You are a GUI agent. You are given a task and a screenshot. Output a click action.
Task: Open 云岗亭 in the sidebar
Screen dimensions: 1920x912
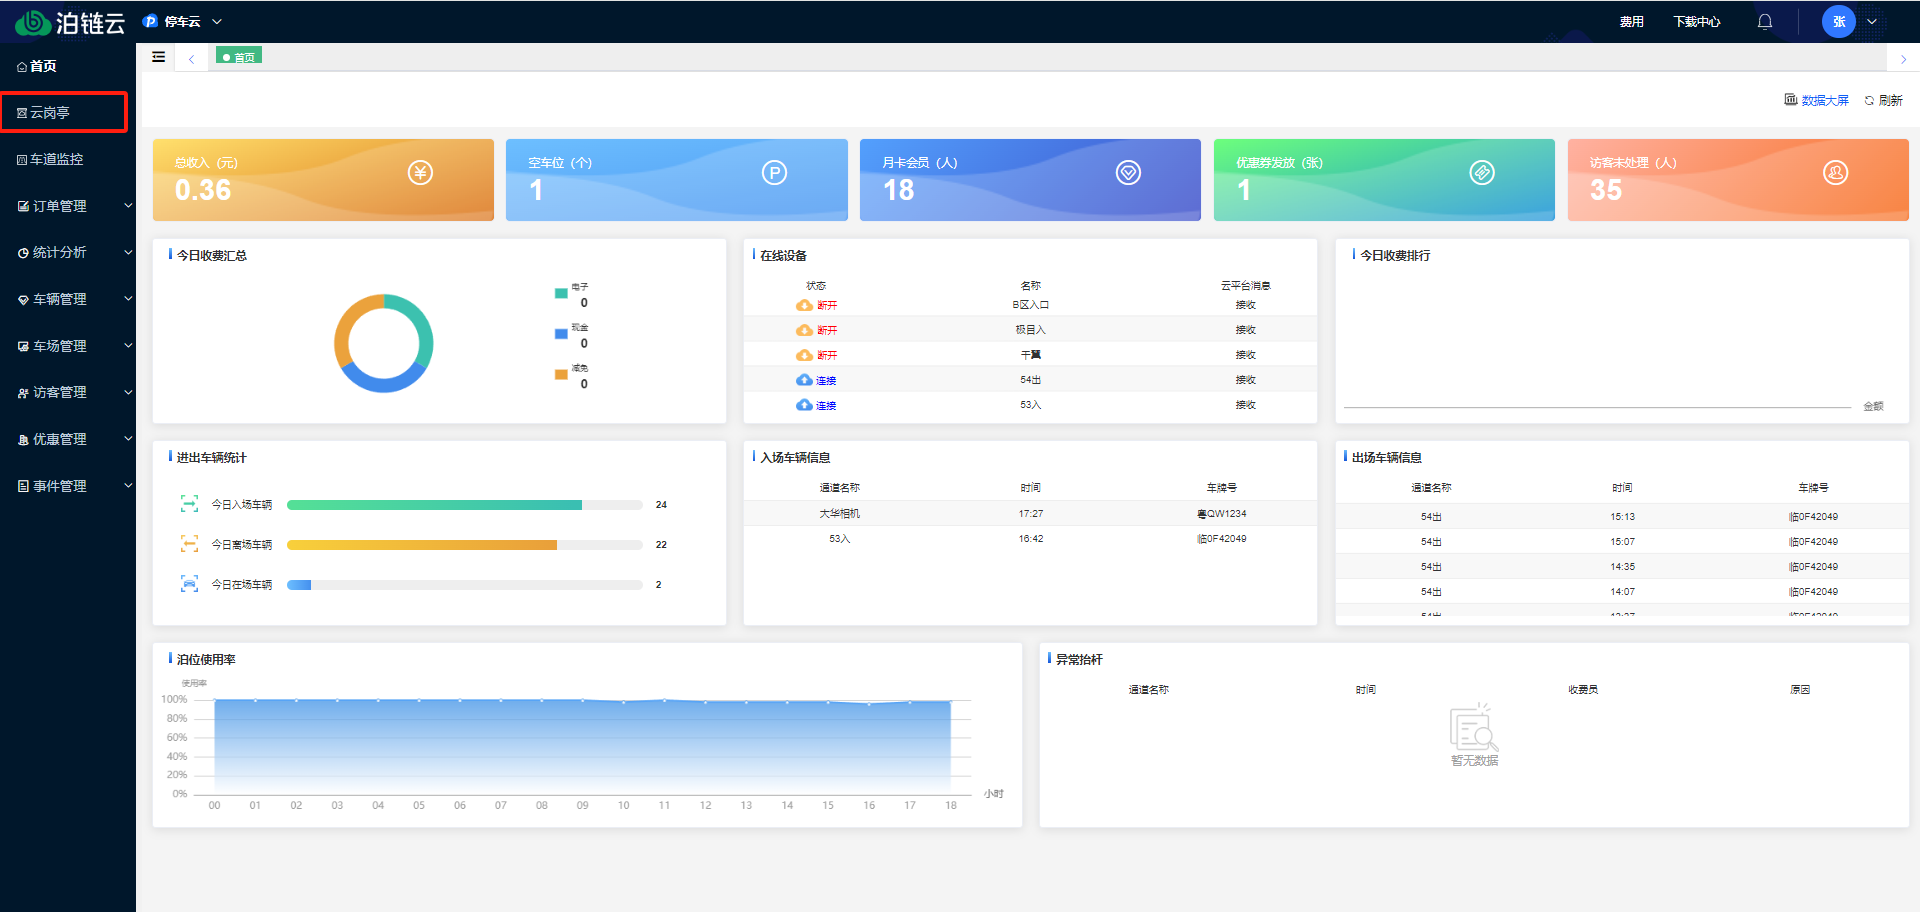tap(64, 112)
